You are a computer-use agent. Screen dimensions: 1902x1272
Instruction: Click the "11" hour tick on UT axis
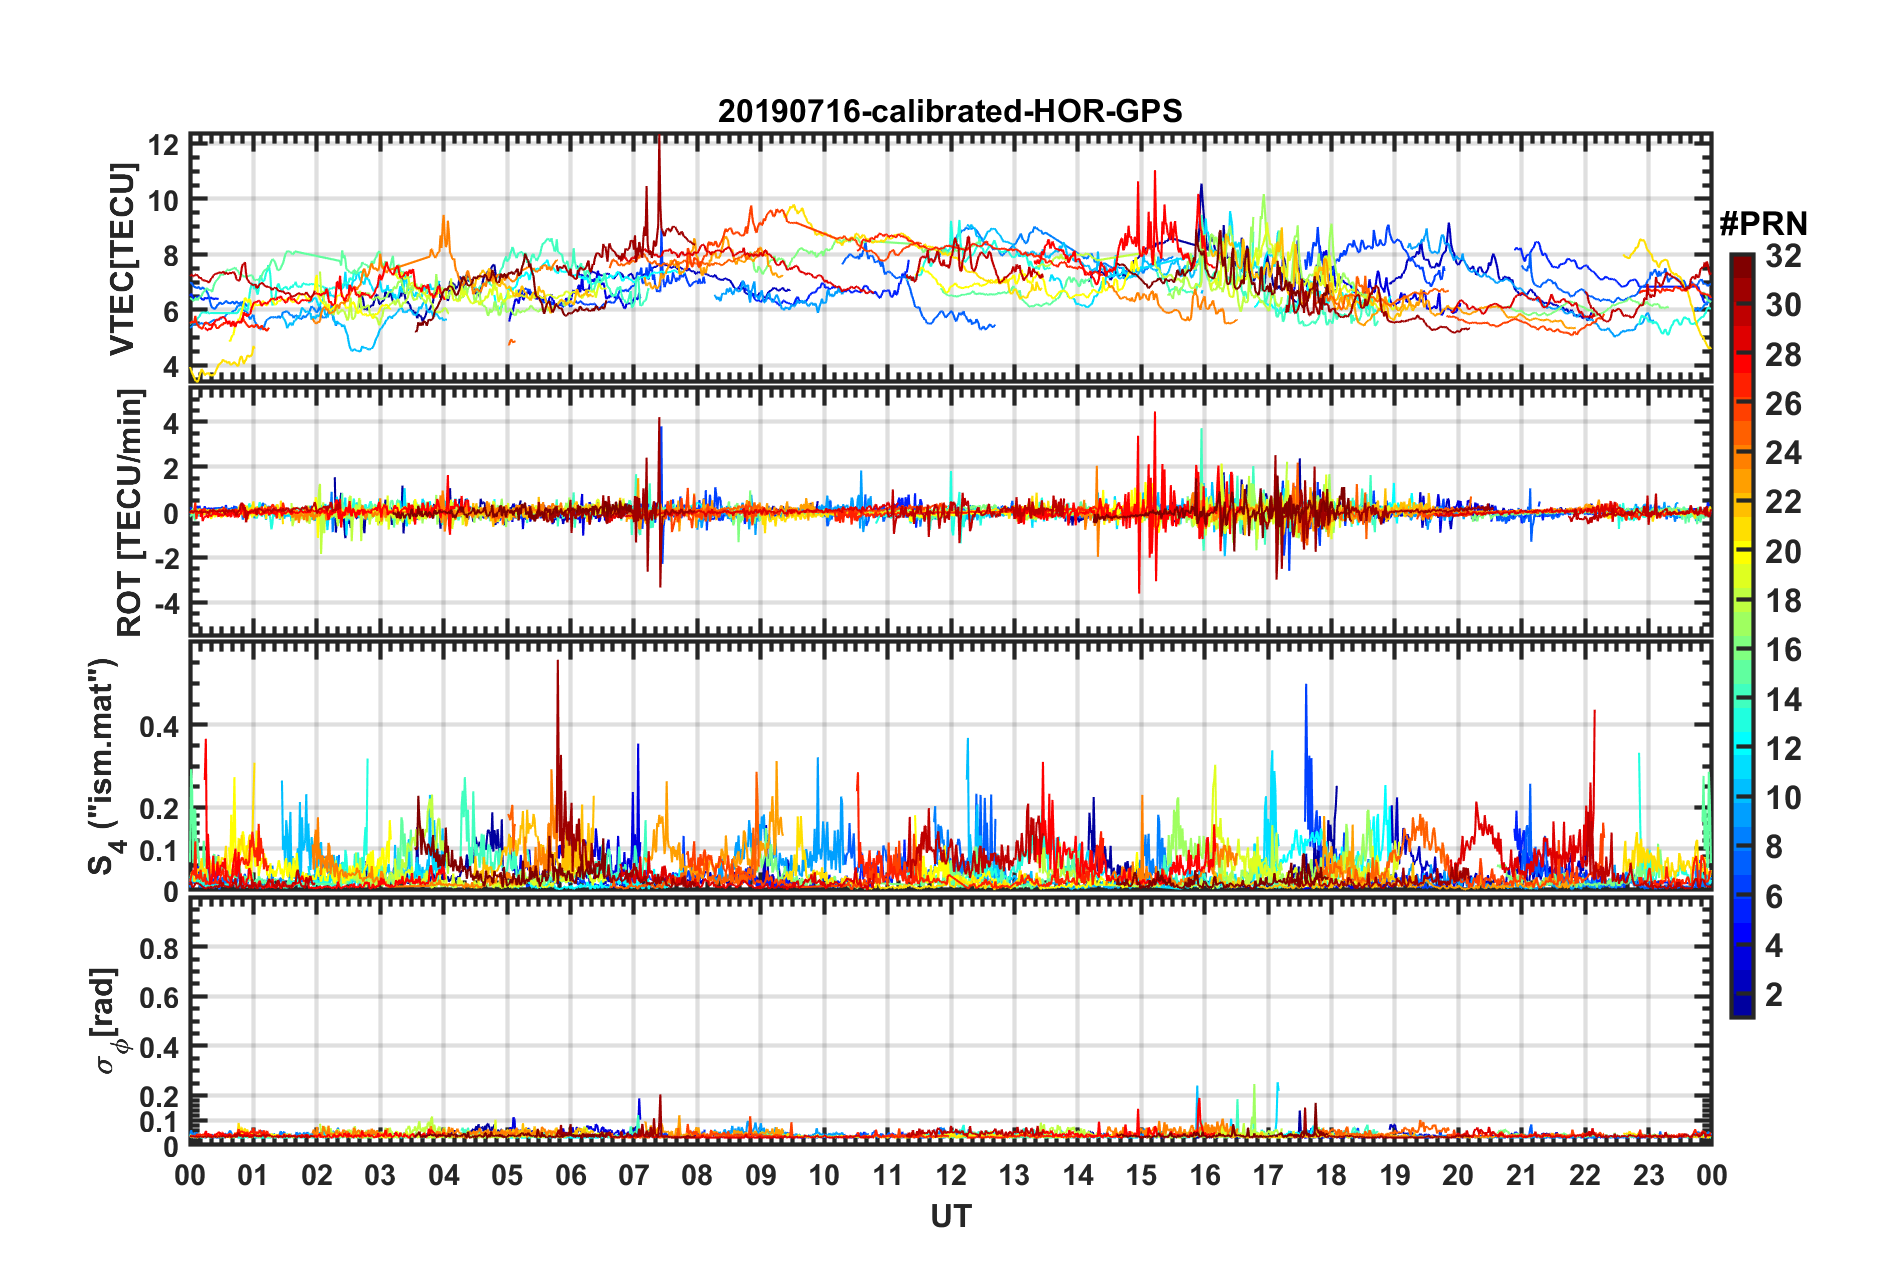[887, 1175]
